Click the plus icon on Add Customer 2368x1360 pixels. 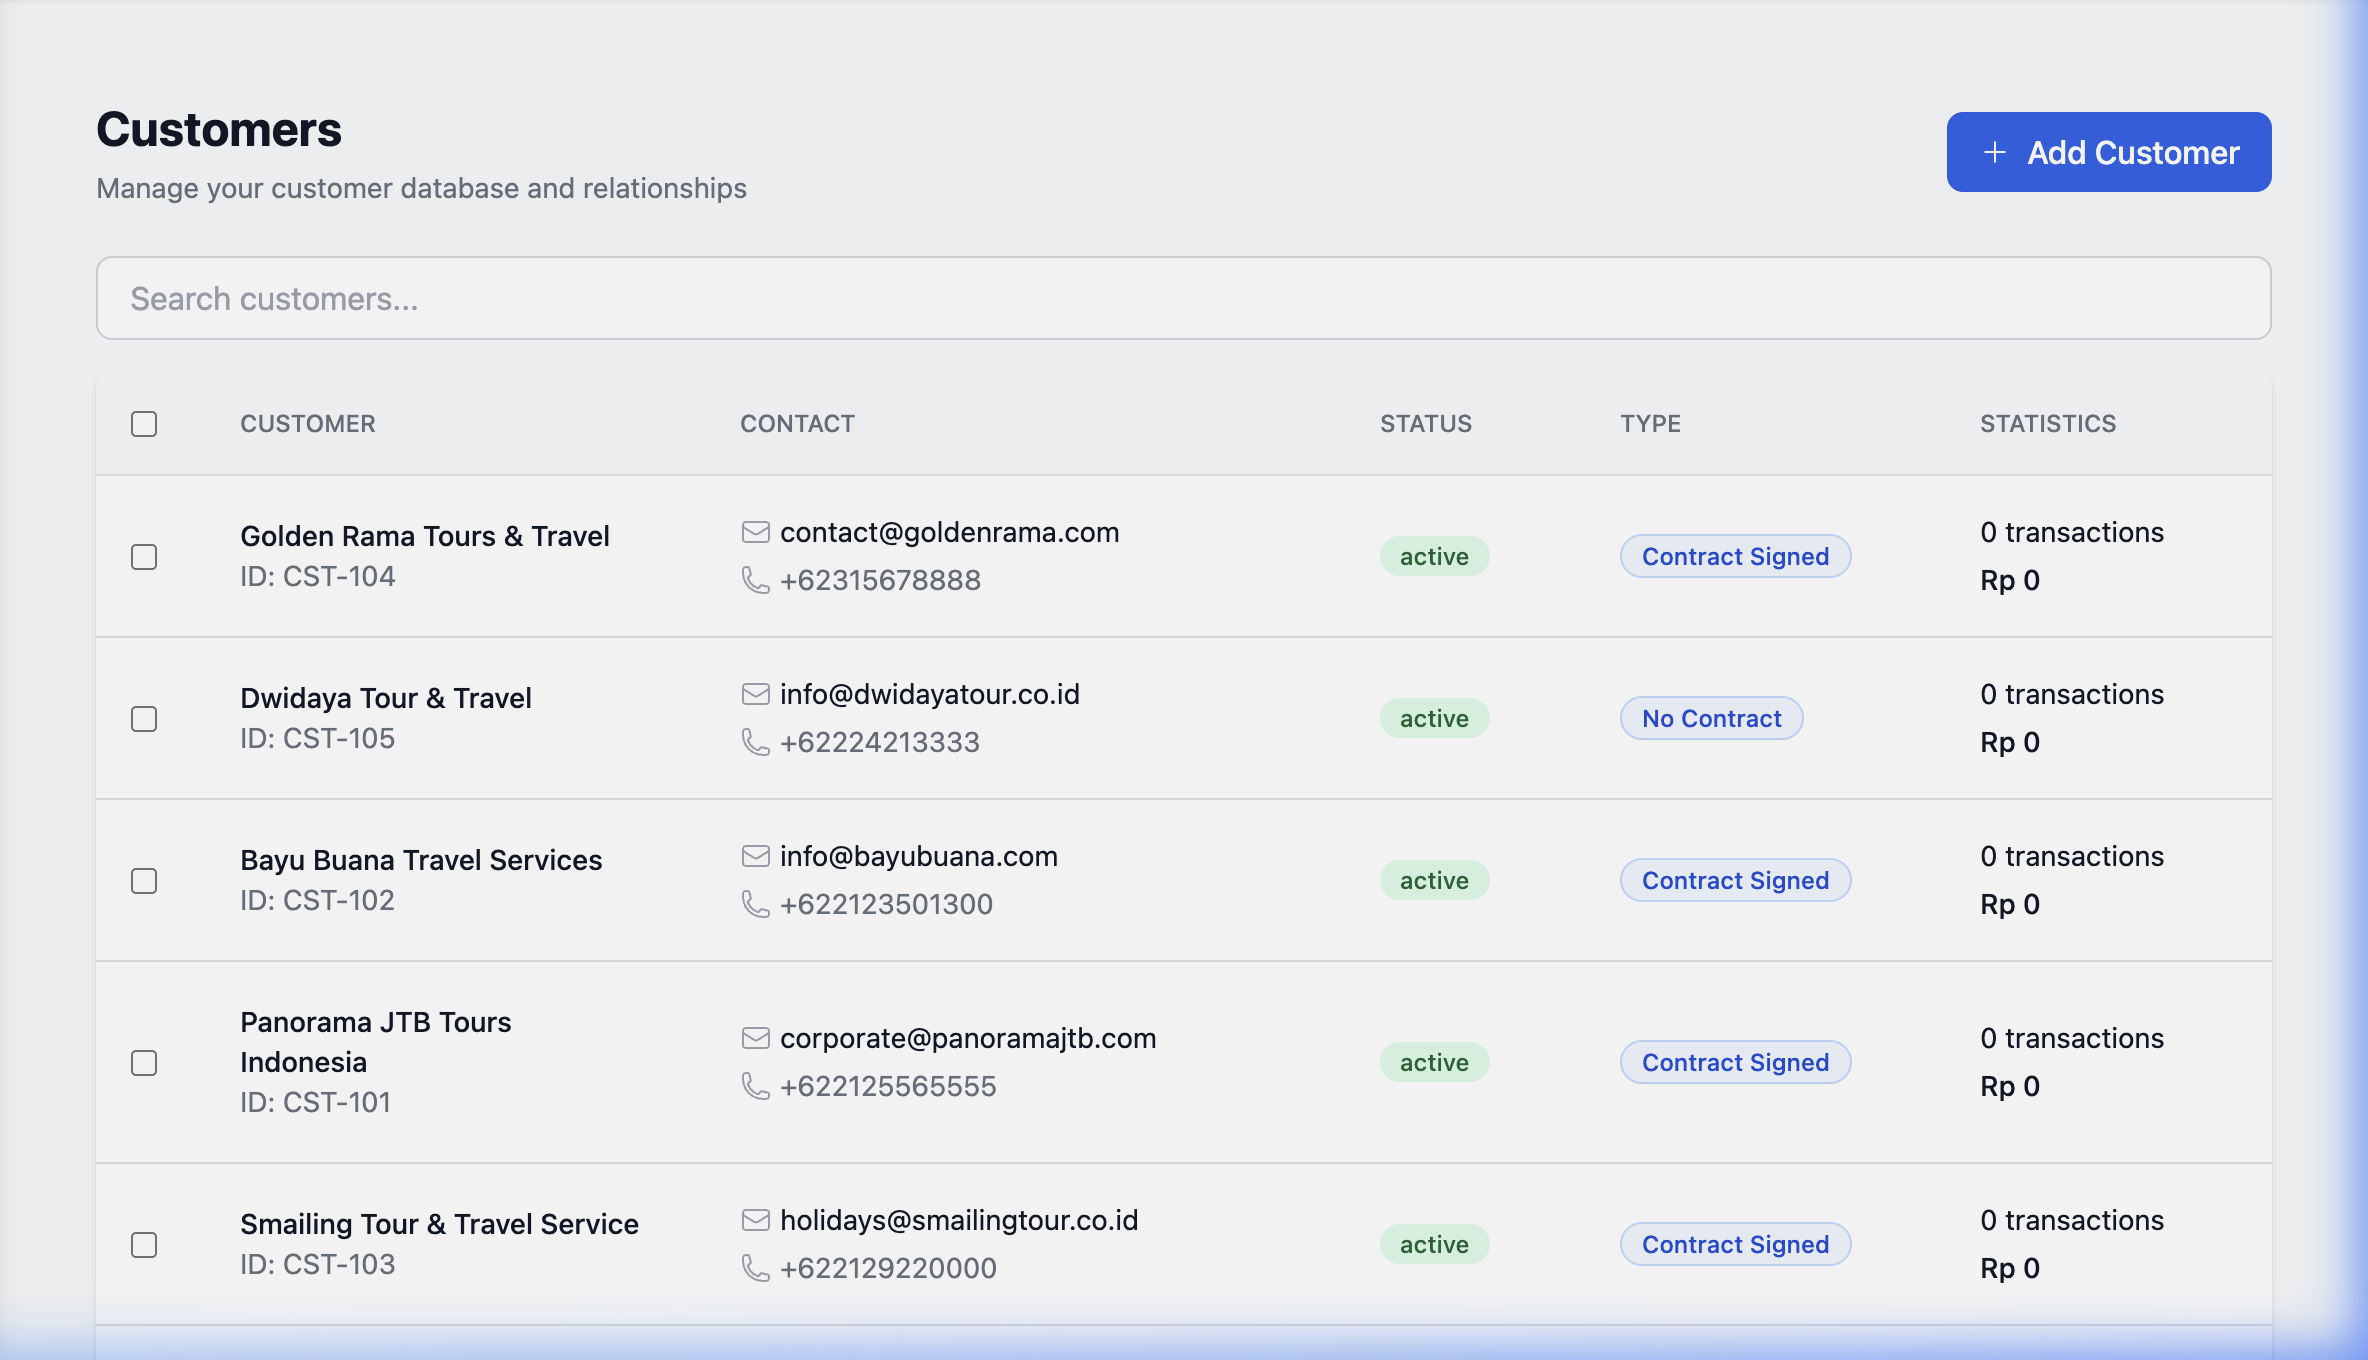[x=1994, y=152]
